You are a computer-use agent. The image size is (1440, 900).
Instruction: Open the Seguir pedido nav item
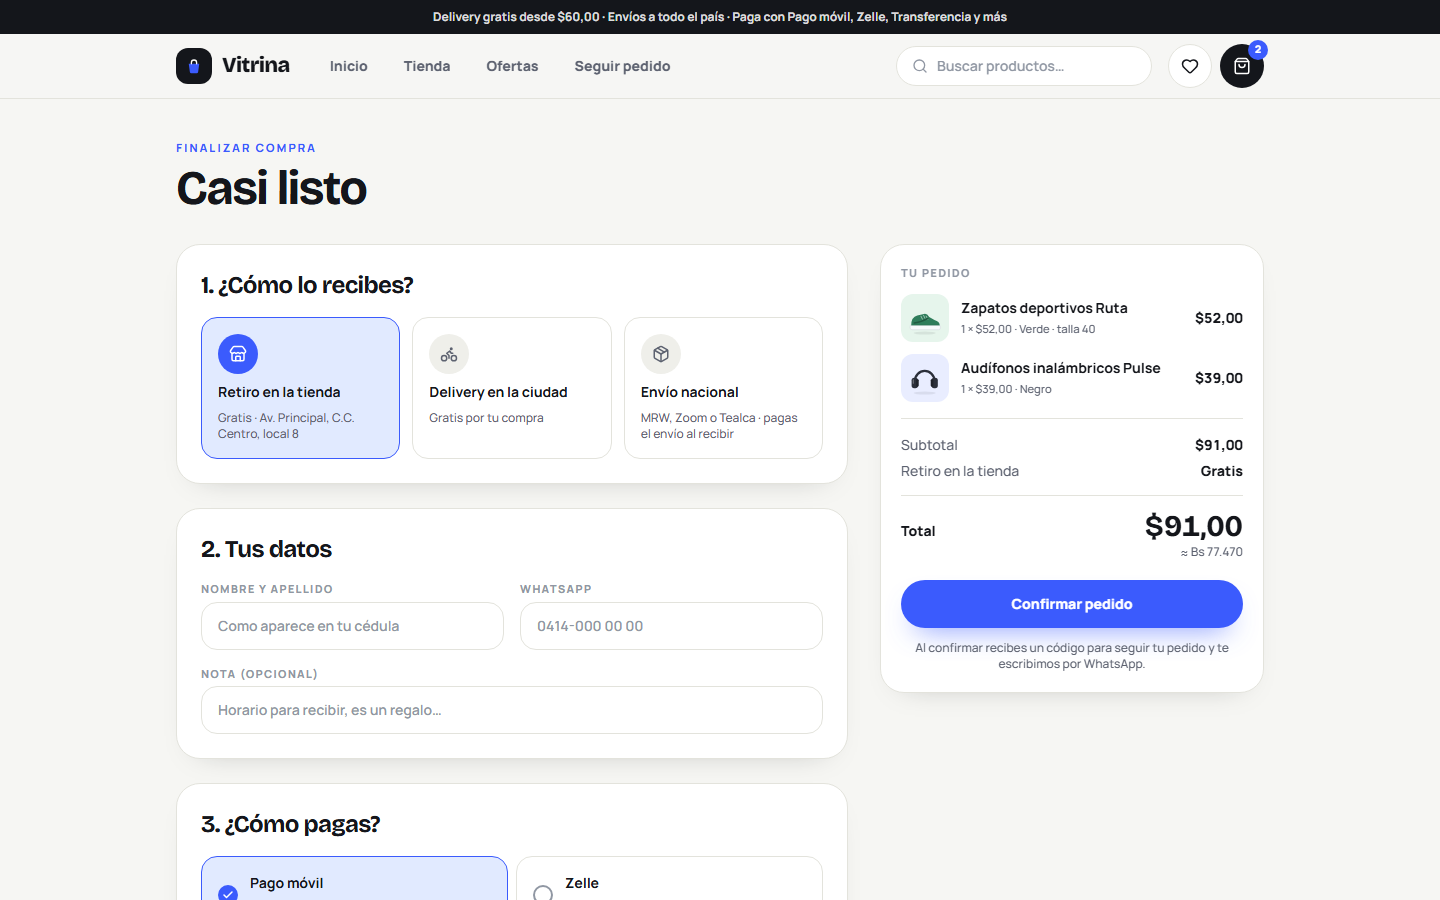click(x=622, y=66)
